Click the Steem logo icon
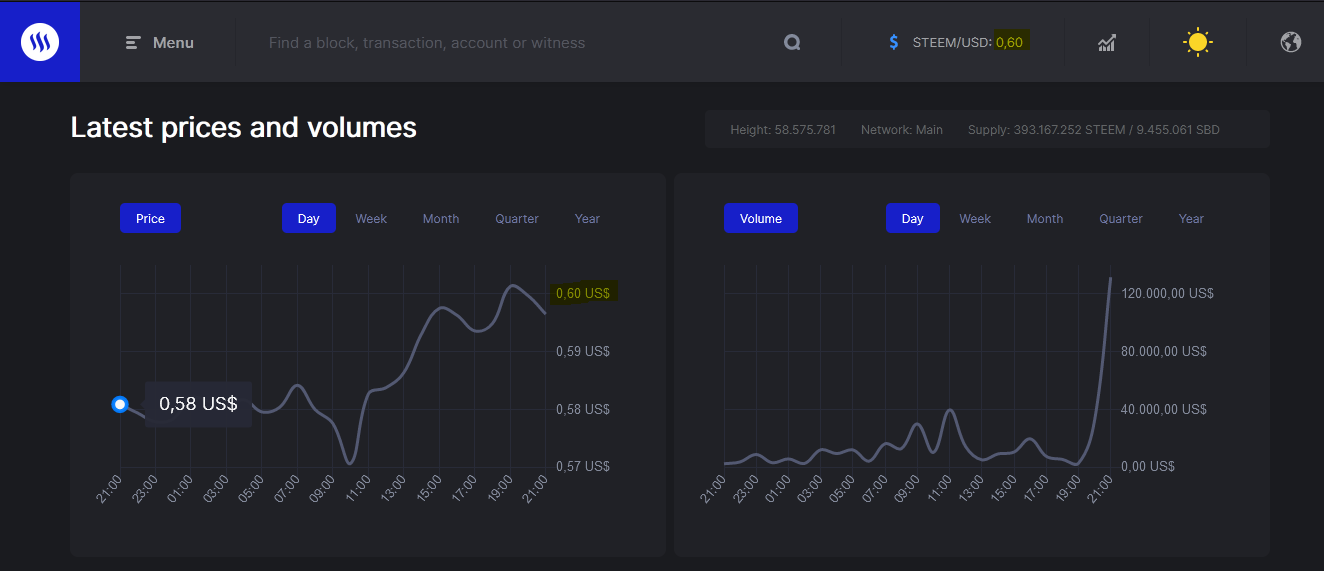This screenshot has height=571, width=1324. point(40,42)
